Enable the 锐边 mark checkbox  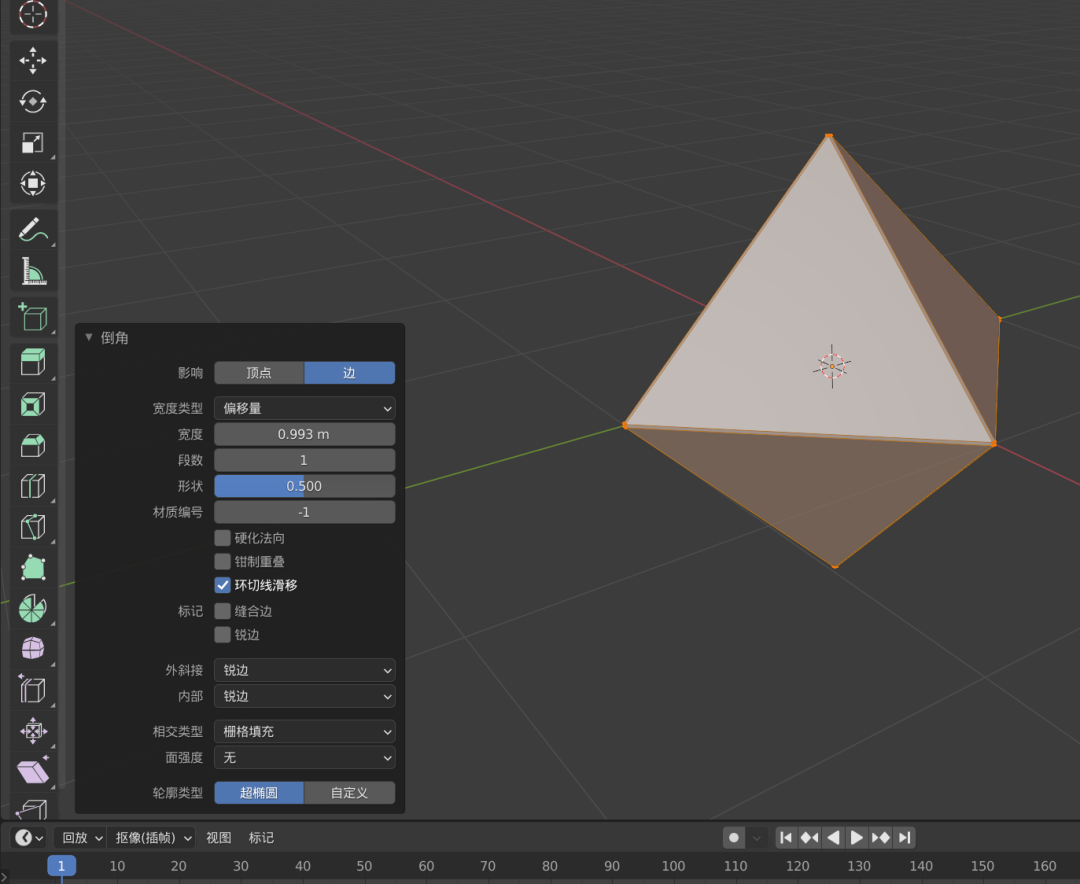point(222,635)
